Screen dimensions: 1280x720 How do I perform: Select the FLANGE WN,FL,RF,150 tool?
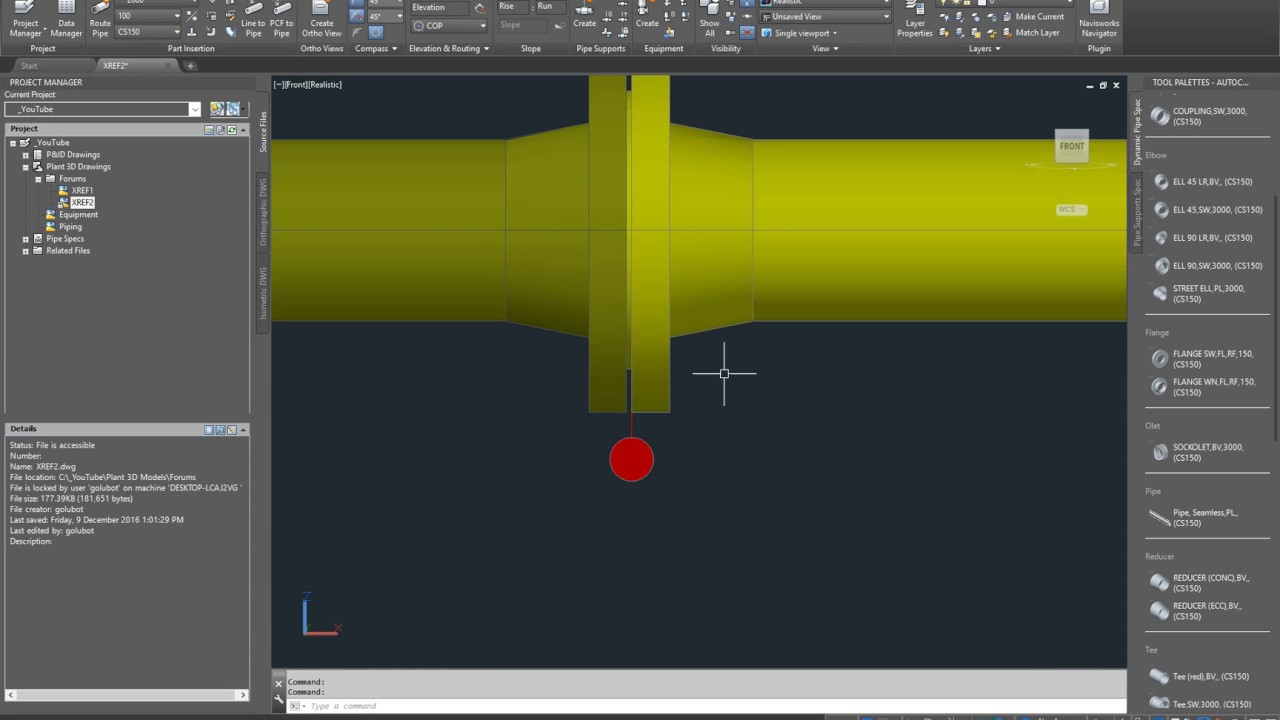1202,387
